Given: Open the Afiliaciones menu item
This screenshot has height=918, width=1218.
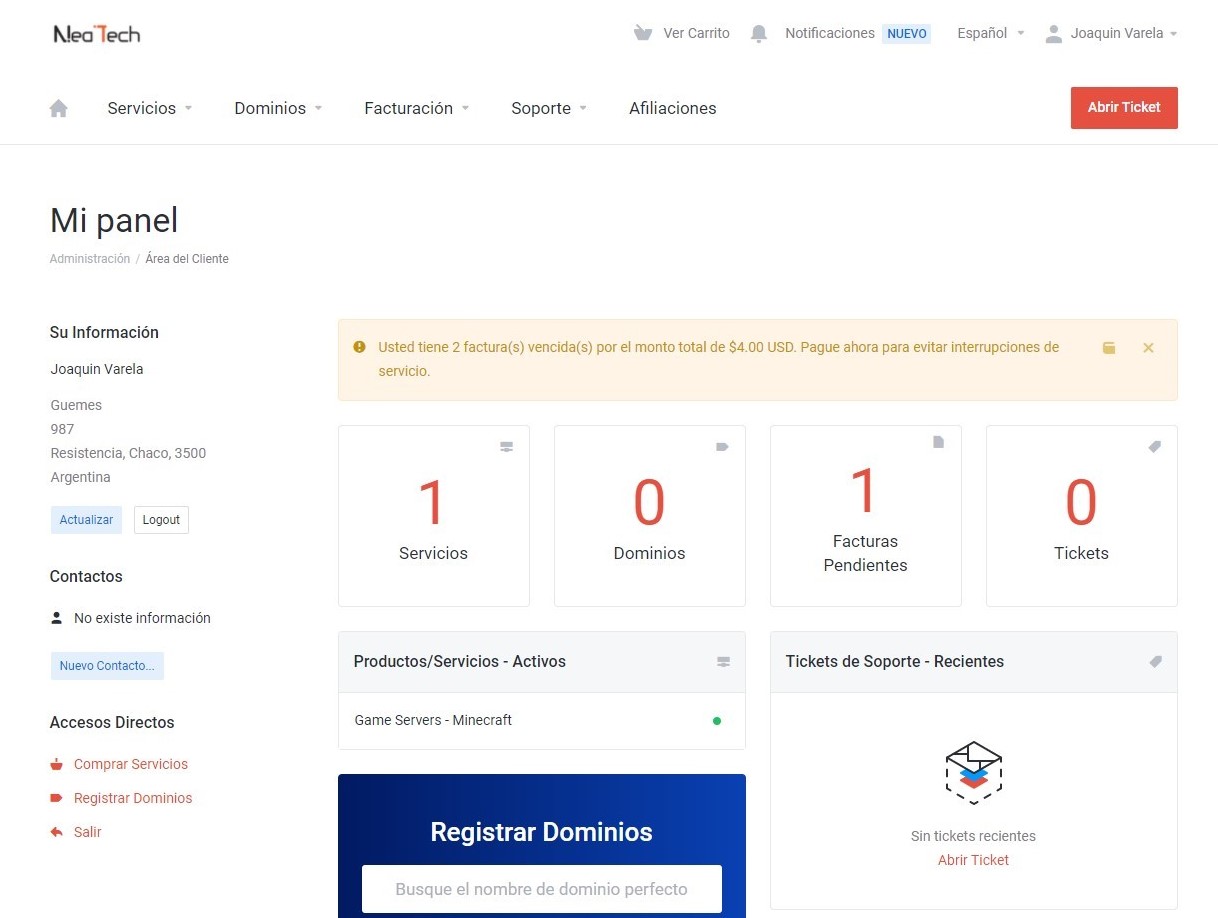Looking at the screenshot, I should [673, 108].
